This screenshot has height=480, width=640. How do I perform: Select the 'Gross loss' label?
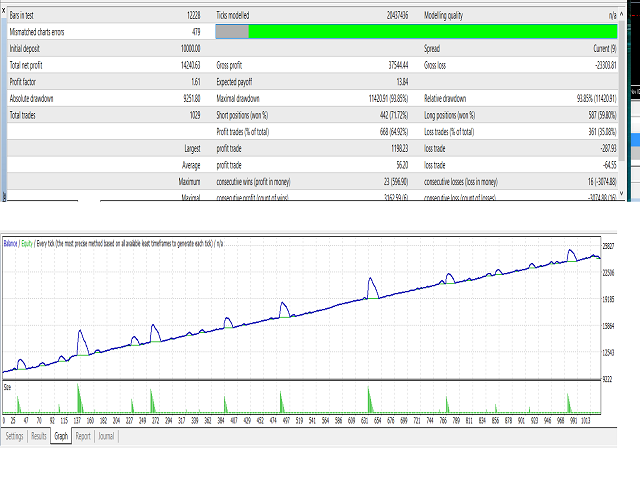(435, 65)
